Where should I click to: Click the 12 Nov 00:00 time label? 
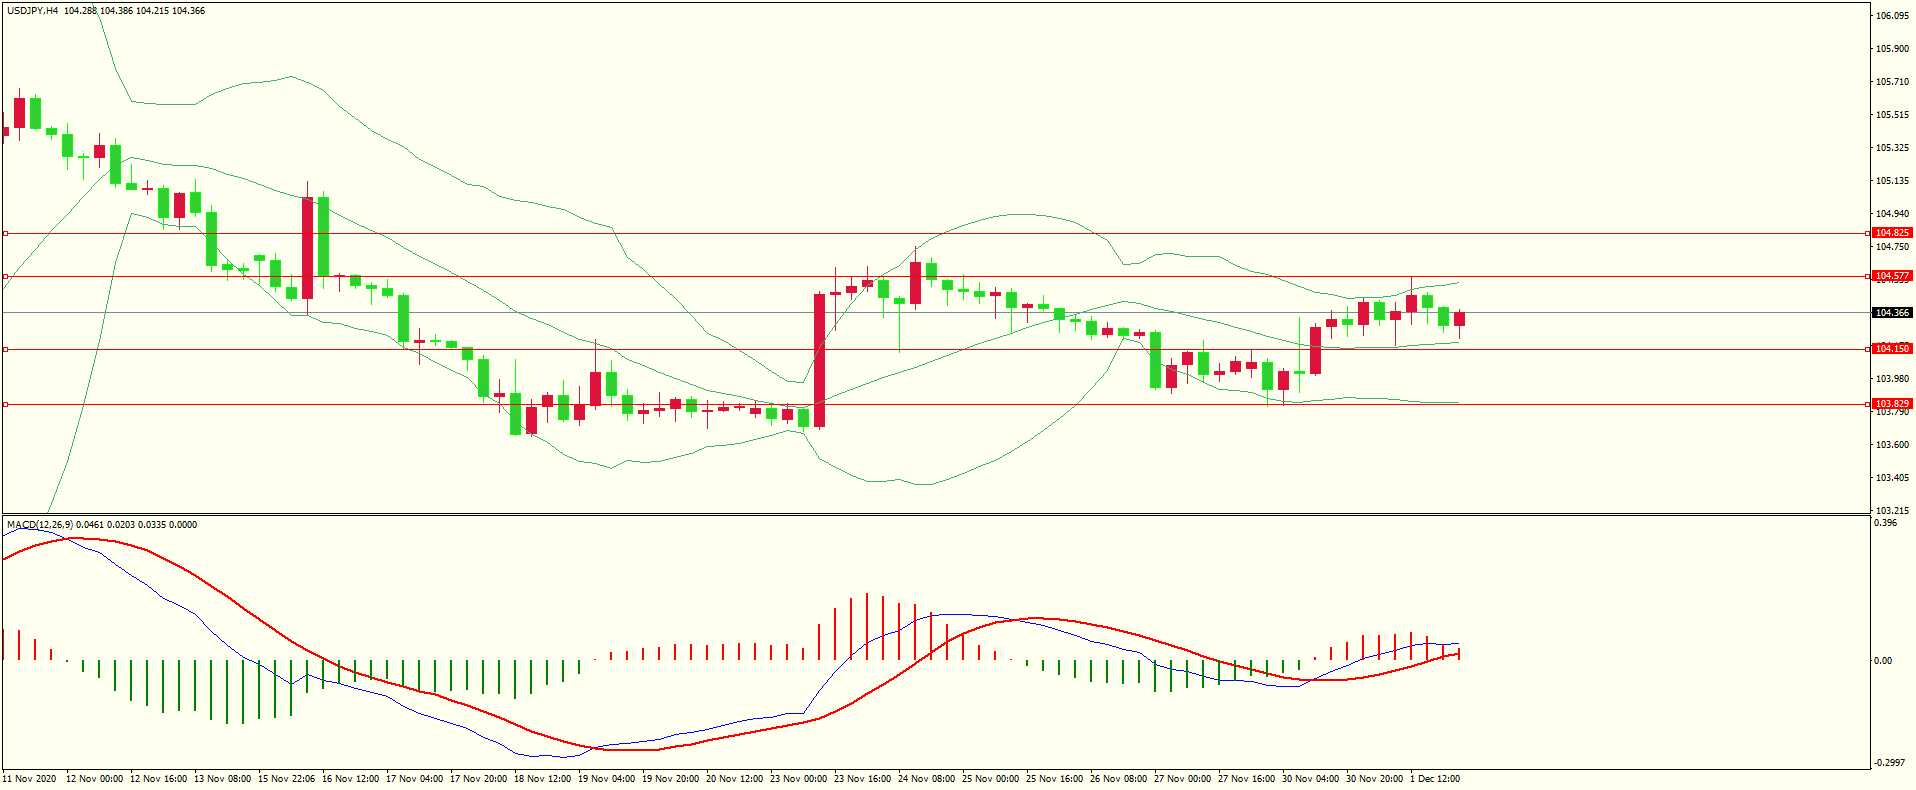tap(95, 779)
